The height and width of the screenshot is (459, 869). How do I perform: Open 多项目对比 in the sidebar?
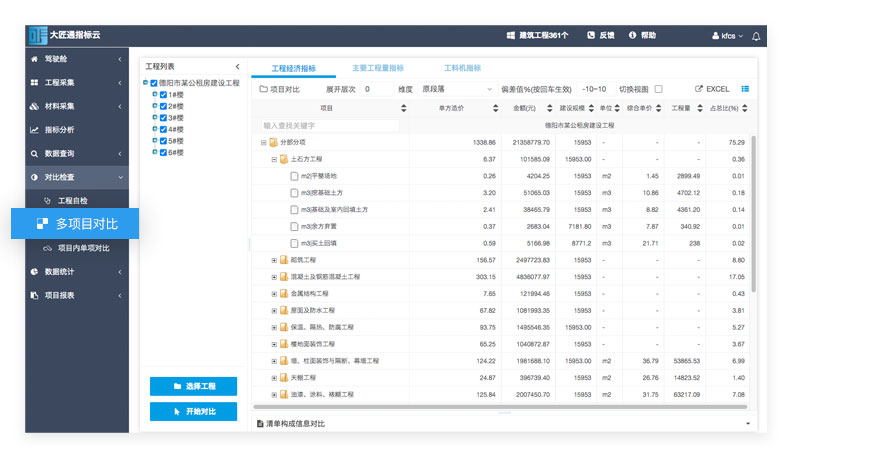(x=75, y=224)
